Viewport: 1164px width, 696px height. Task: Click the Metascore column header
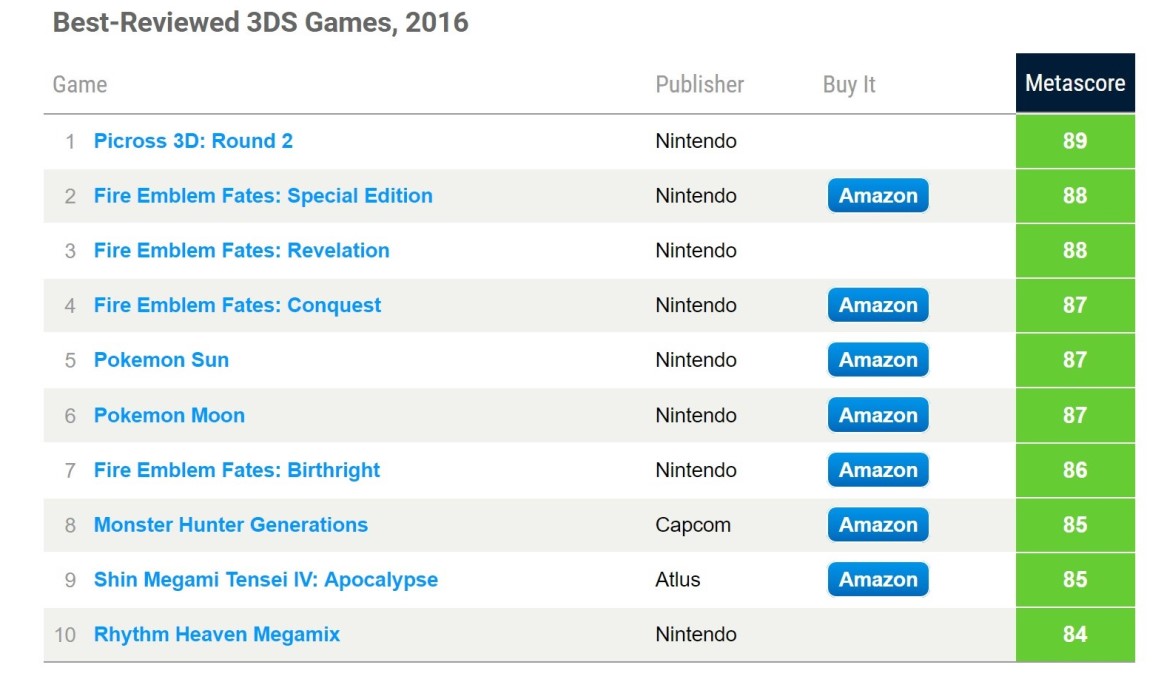point(1074,83)
